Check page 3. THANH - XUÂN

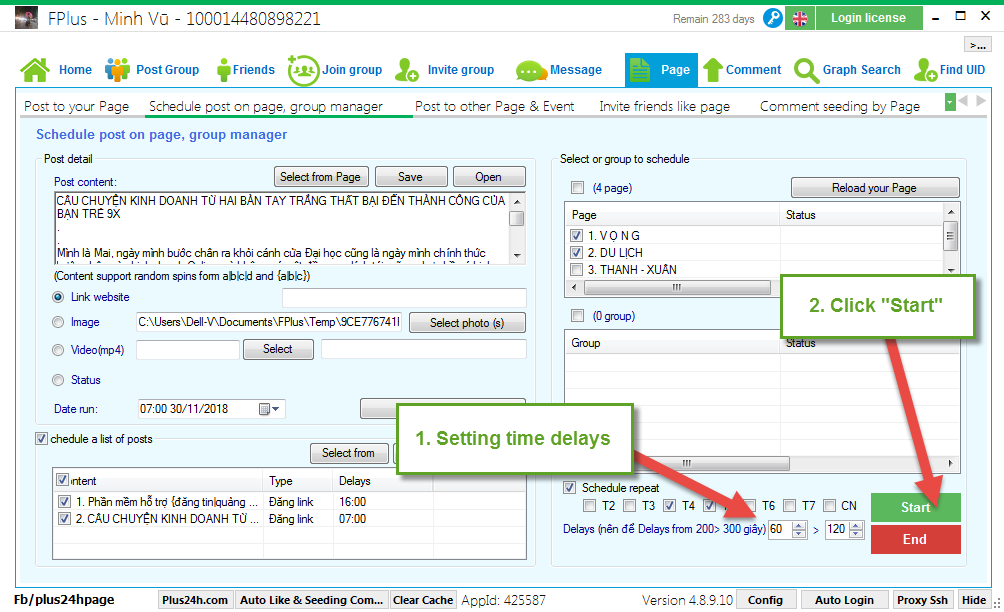tap(577, 270)
